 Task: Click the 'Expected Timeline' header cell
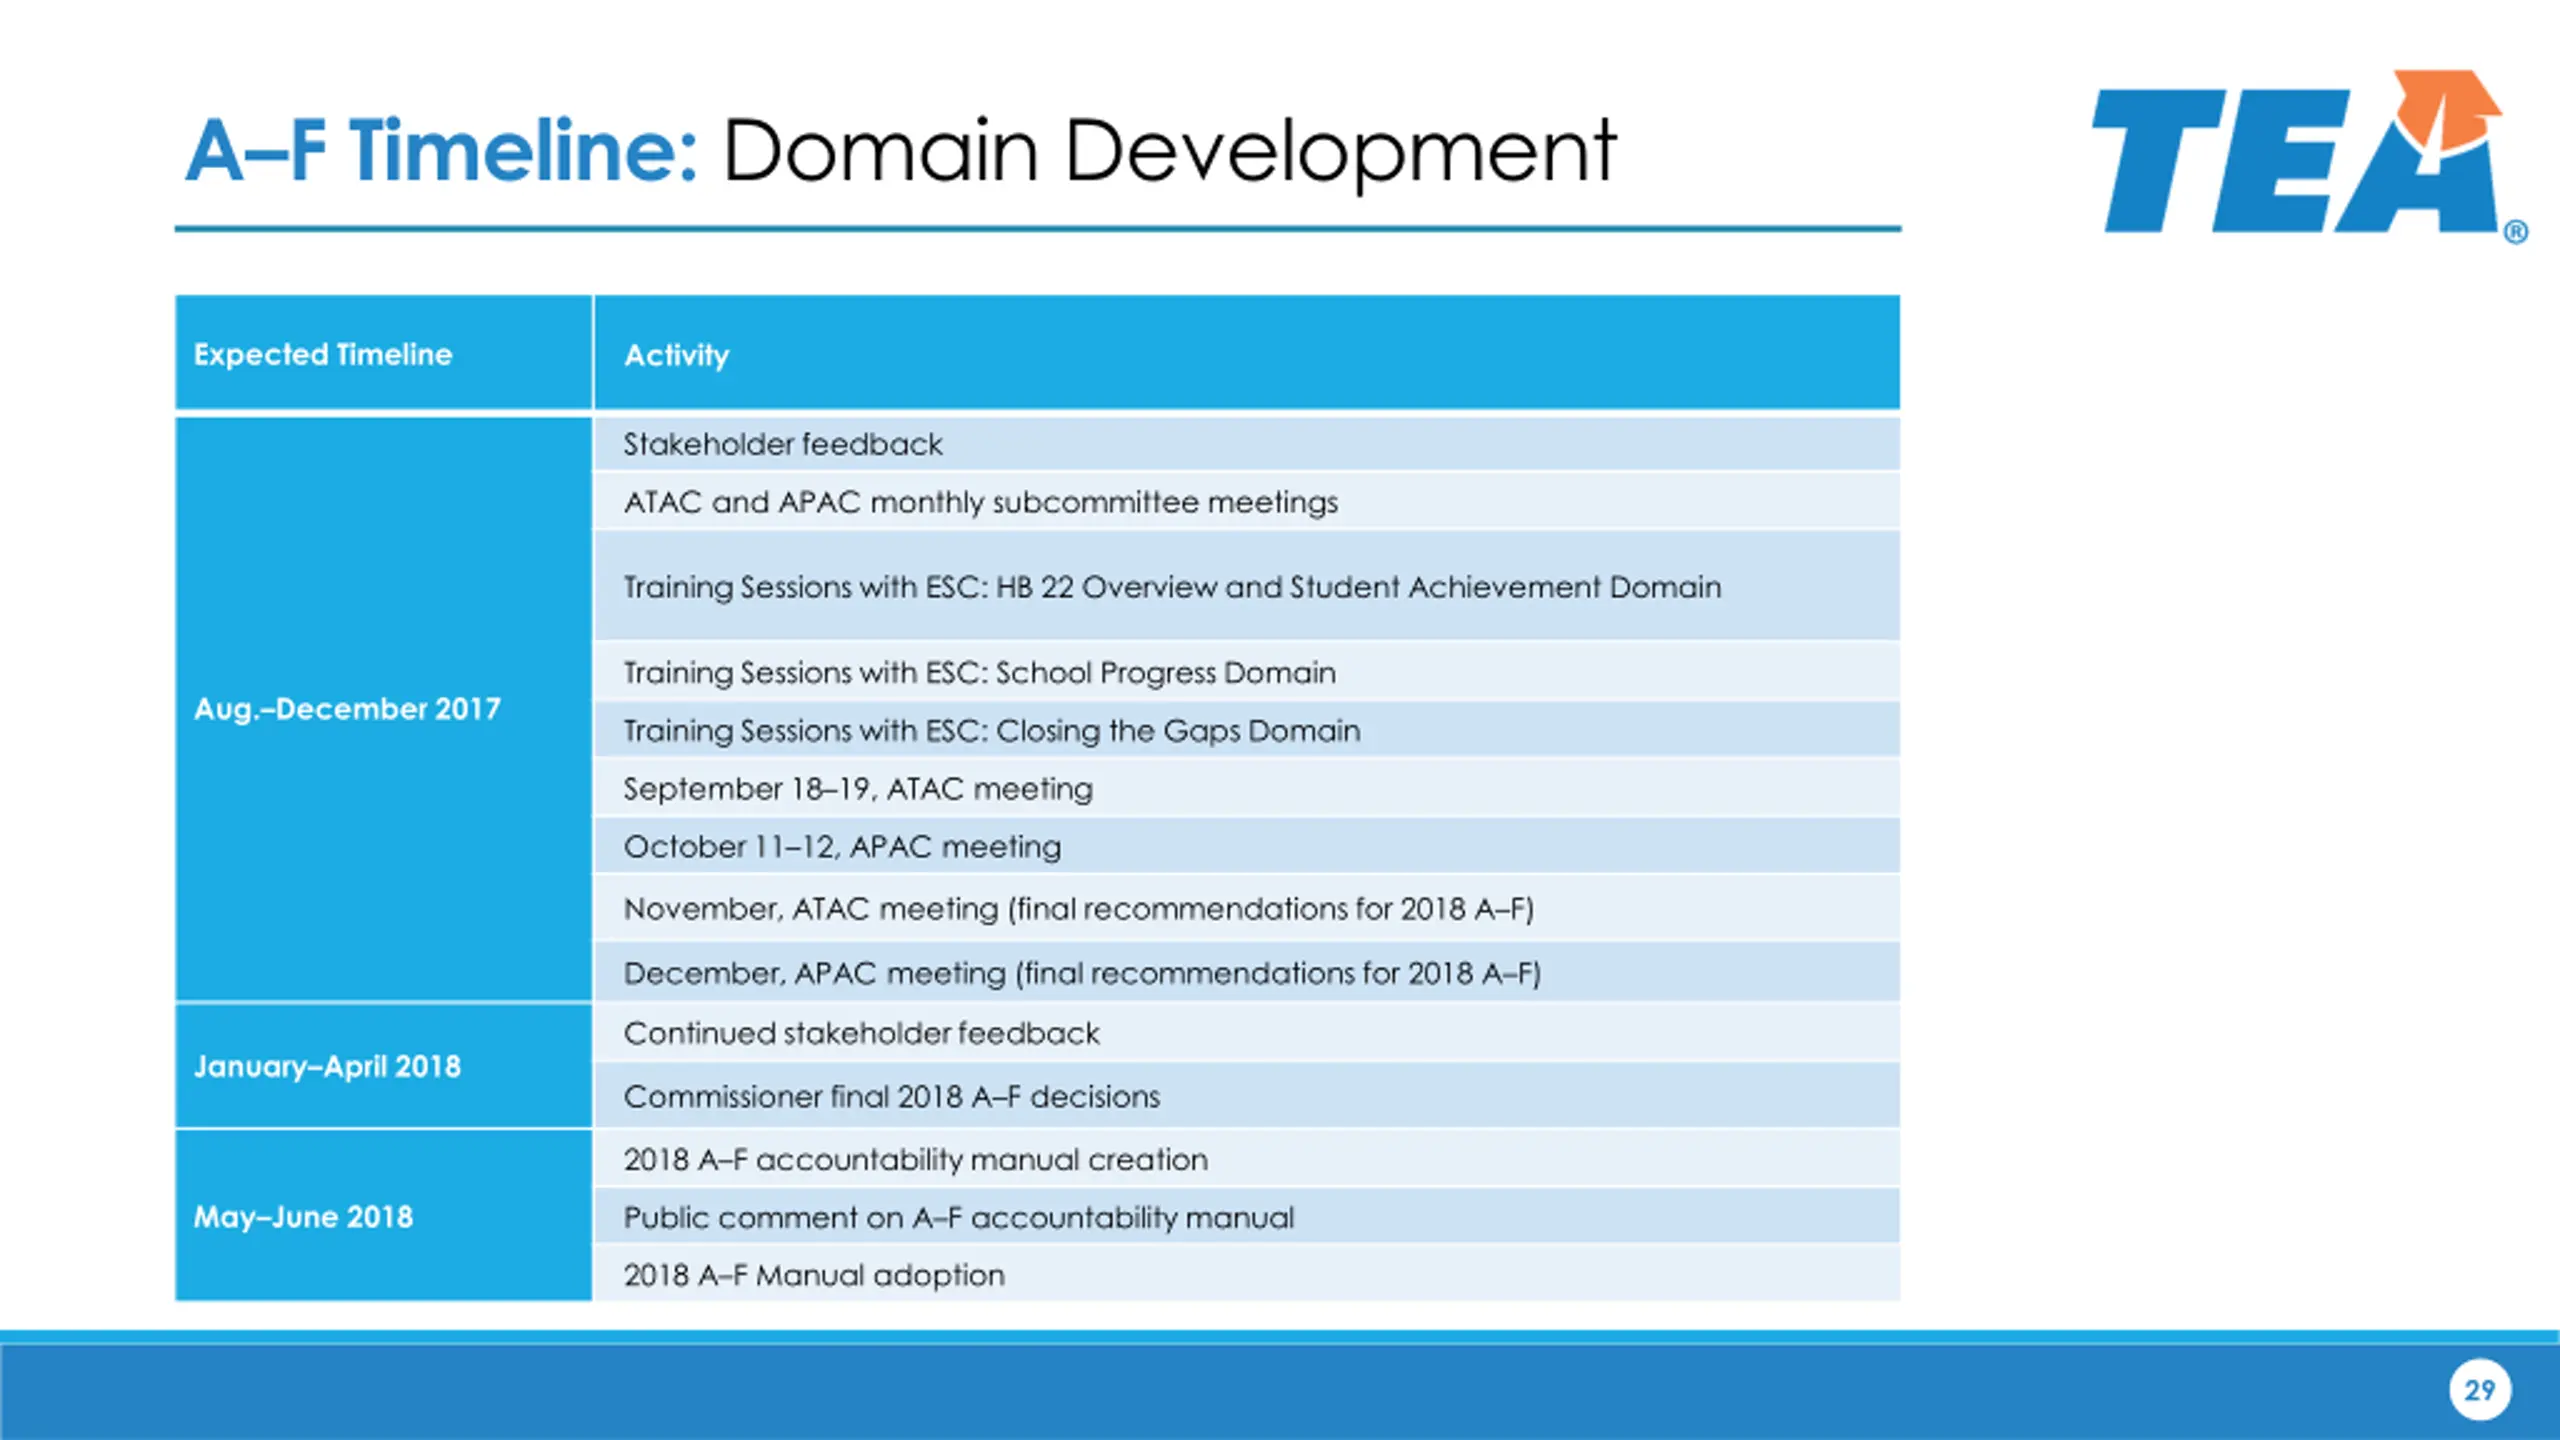point(383,353)
